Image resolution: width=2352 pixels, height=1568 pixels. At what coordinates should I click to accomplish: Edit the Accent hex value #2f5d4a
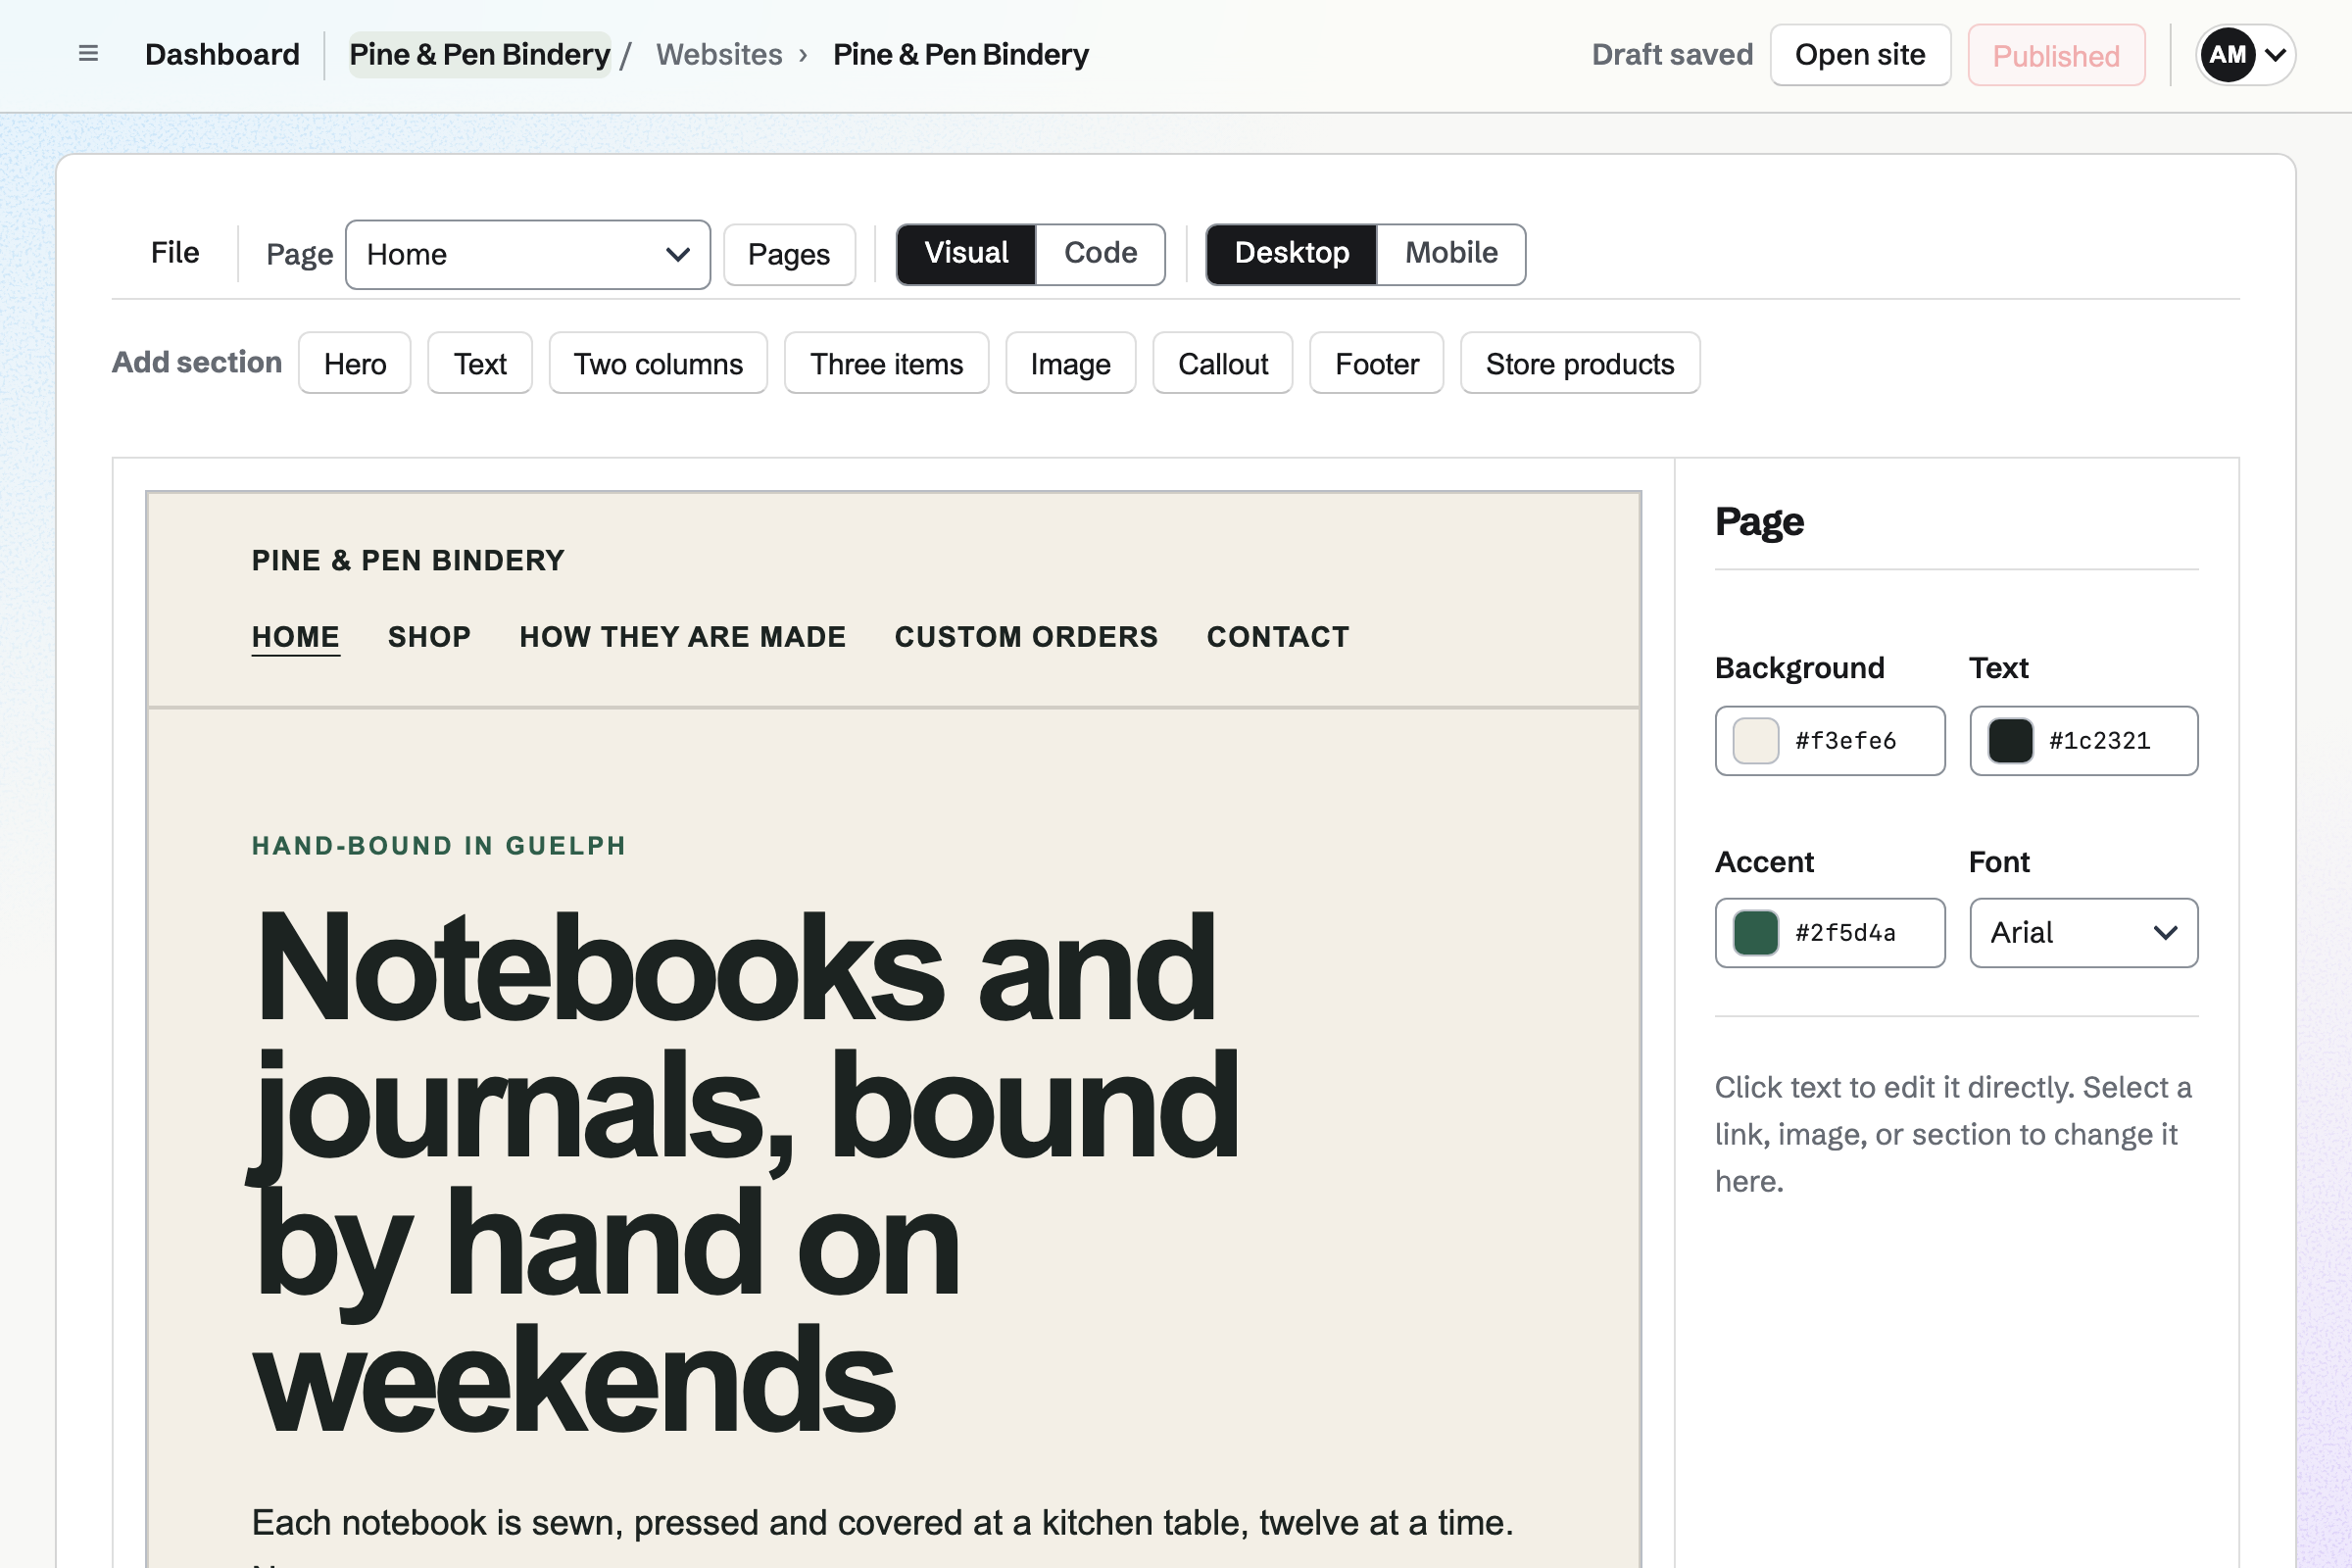(x=1846, y=933)
